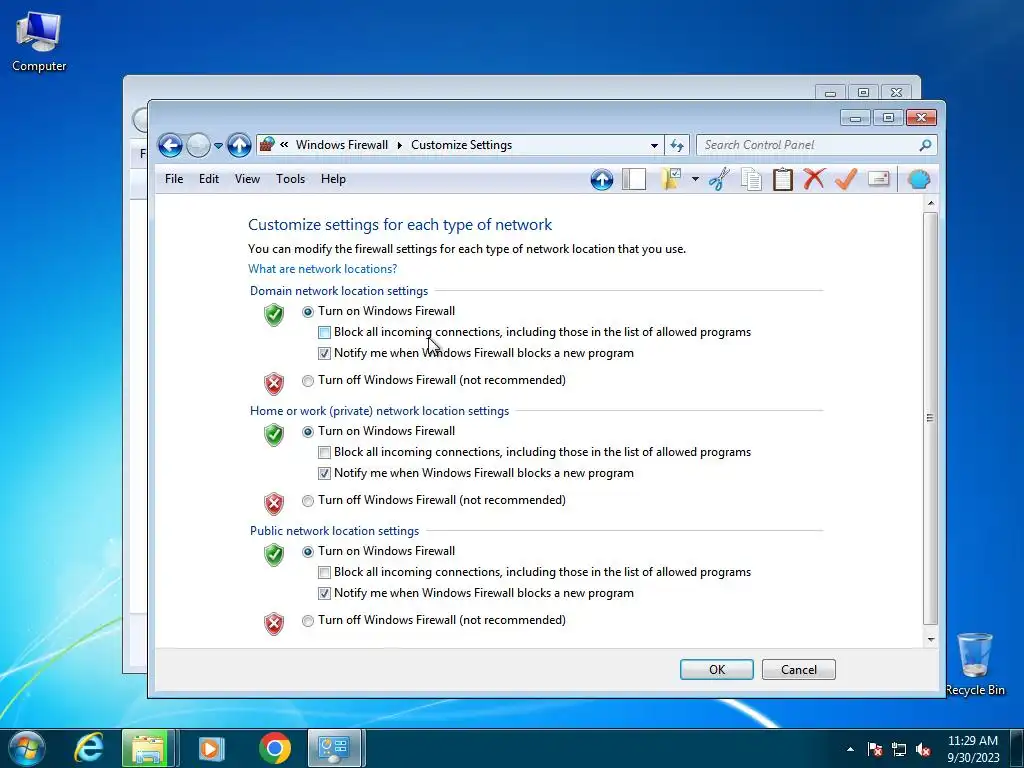Click the Up arrow beside the address bar
Image resolution: width=1024 pixels, height=768 pixels.
click(x=239, y=145)
